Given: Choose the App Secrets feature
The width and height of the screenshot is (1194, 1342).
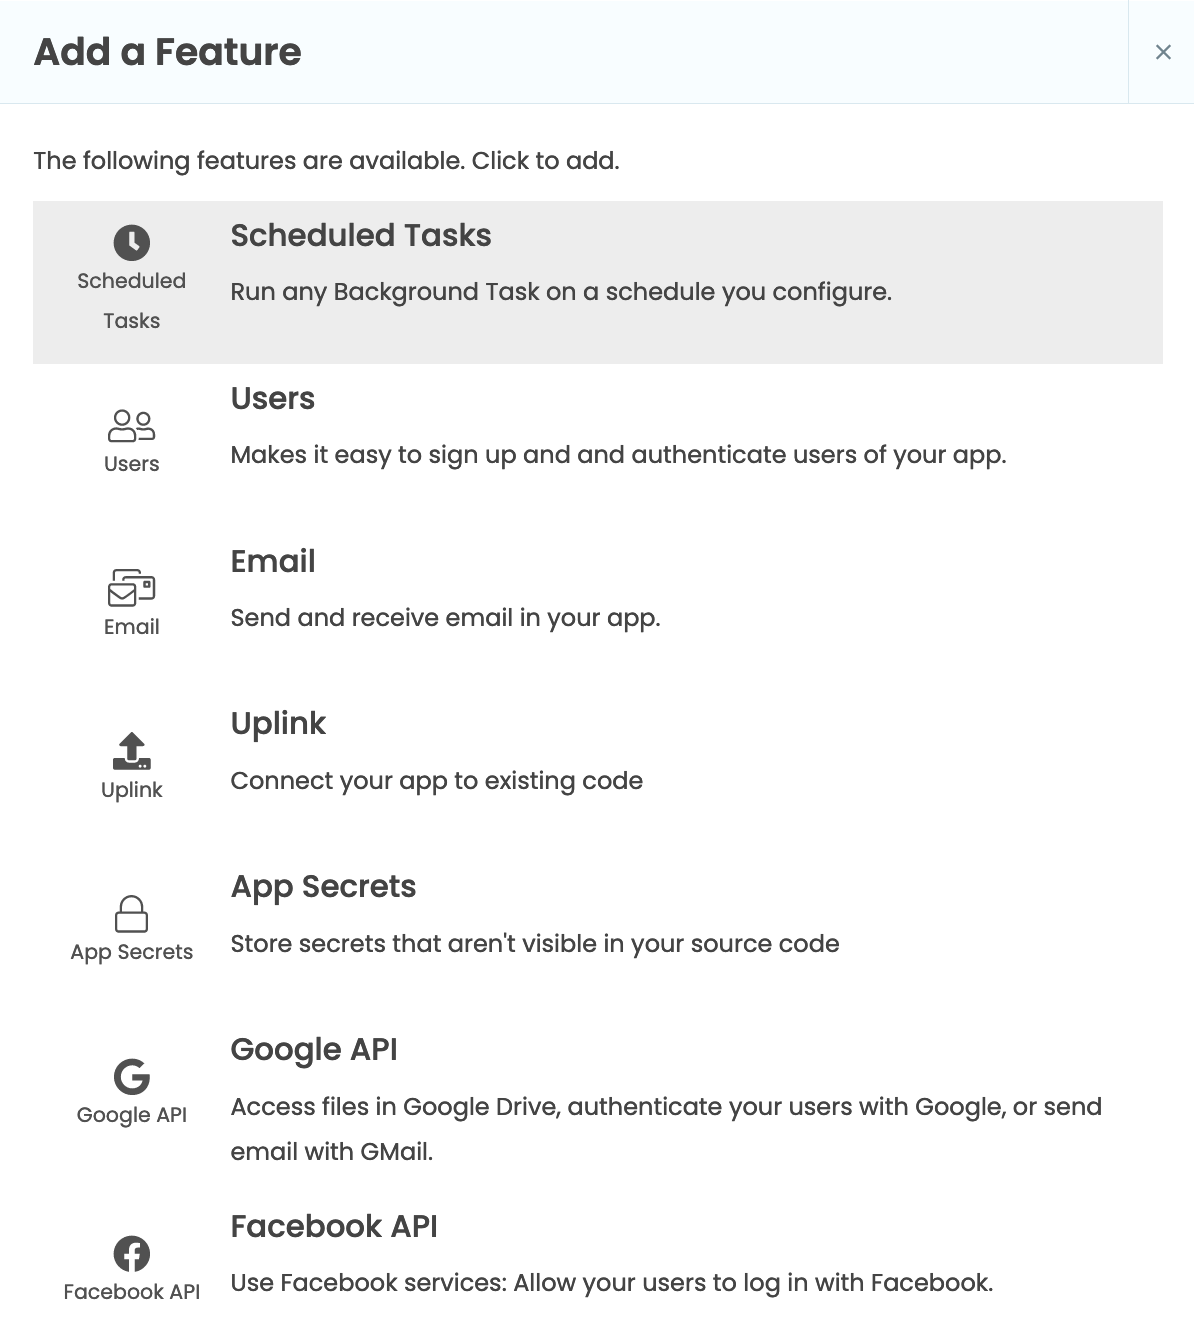Looking at the screenshot, I should 600,916.
